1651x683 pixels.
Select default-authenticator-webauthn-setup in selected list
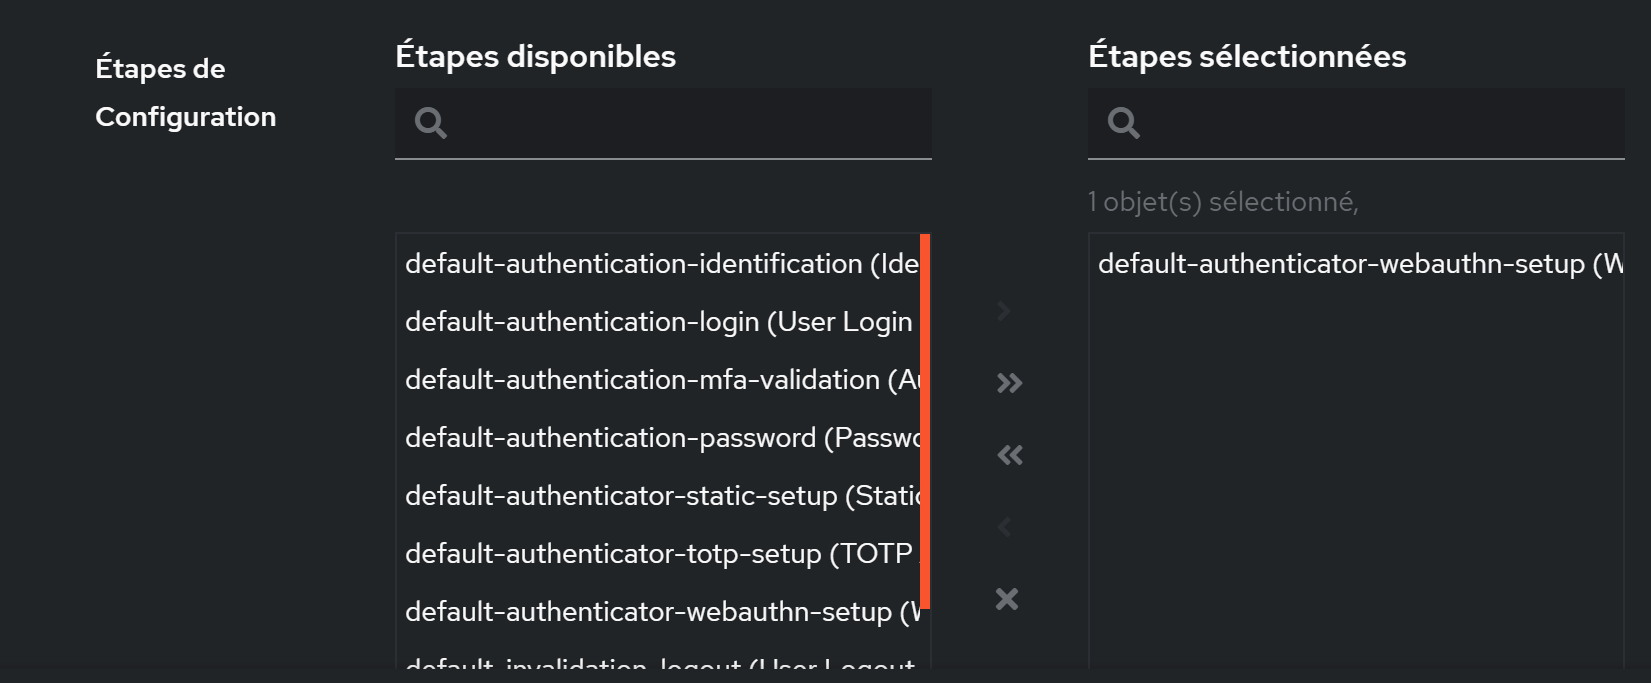(1357, 264)
